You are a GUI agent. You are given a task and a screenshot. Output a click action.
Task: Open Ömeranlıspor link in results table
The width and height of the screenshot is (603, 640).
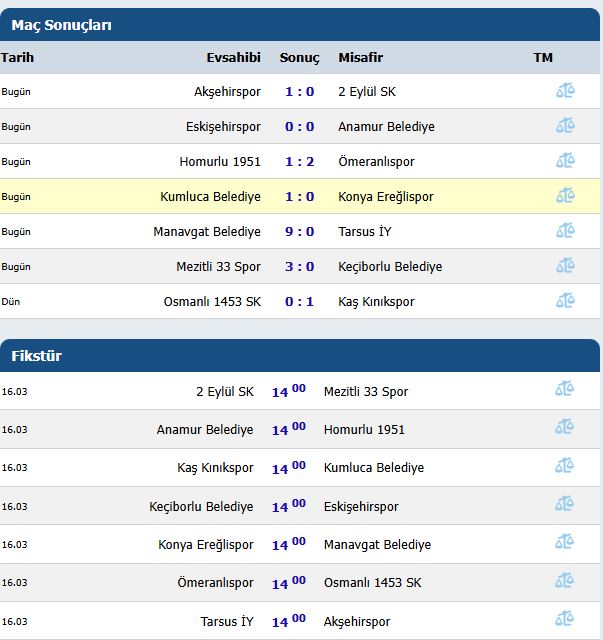point(376,162)
